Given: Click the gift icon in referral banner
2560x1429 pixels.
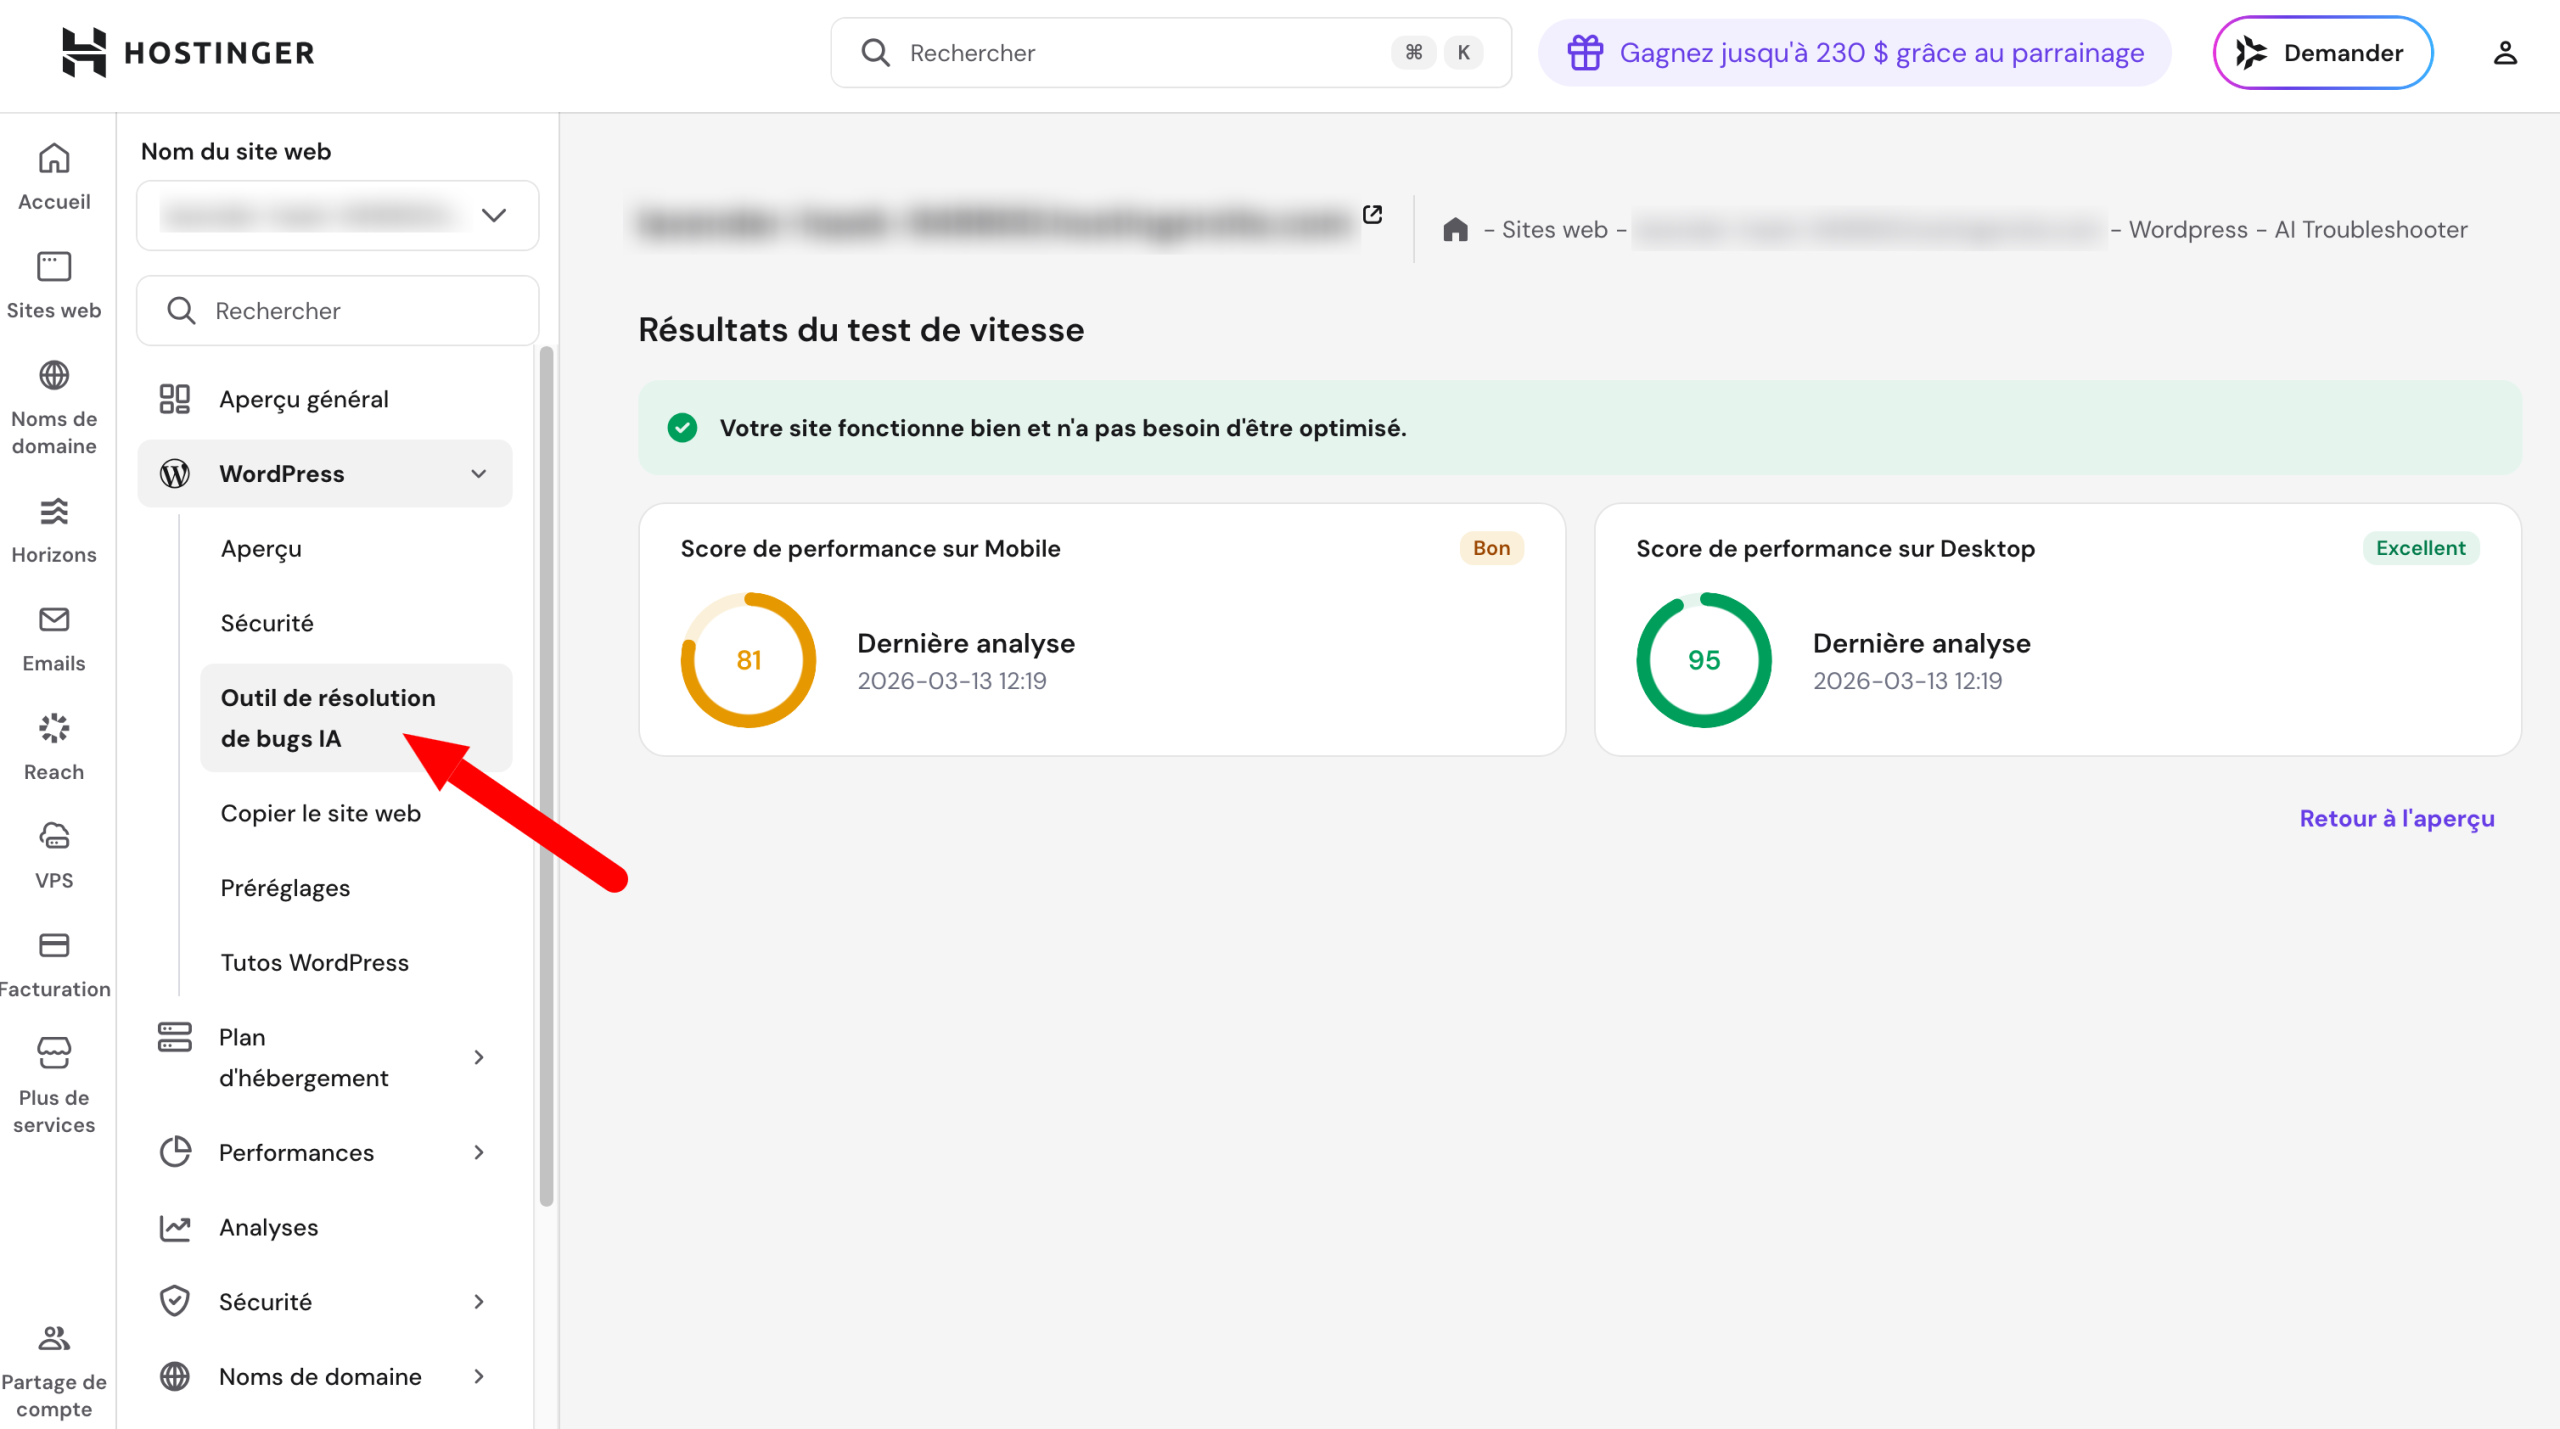Looking at the screenshot, I should click(1585, 52).
